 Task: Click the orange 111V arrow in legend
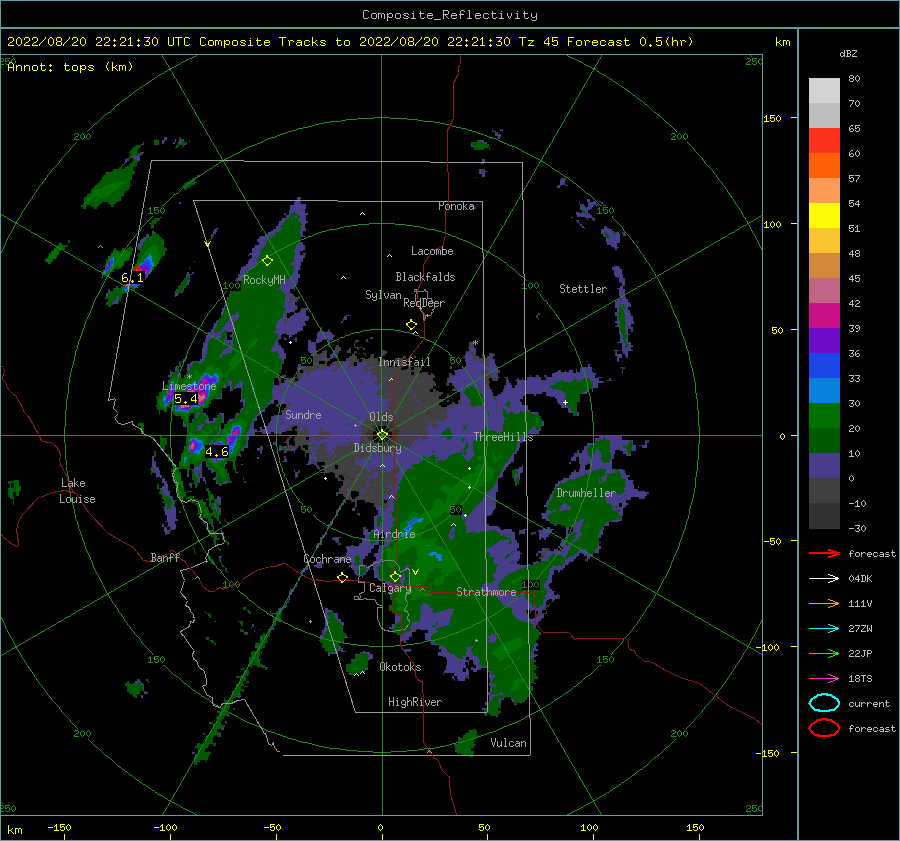click(x=824, y=603)
